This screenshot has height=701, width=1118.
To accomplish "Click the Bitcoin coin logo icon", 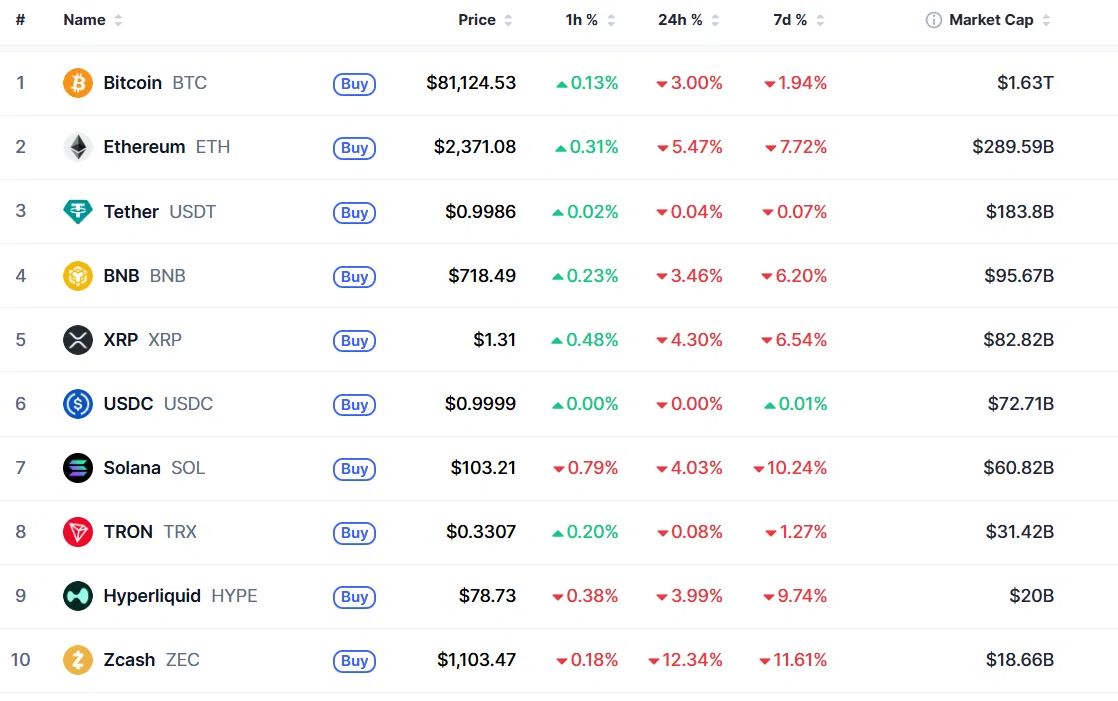I will click(78, 83).
